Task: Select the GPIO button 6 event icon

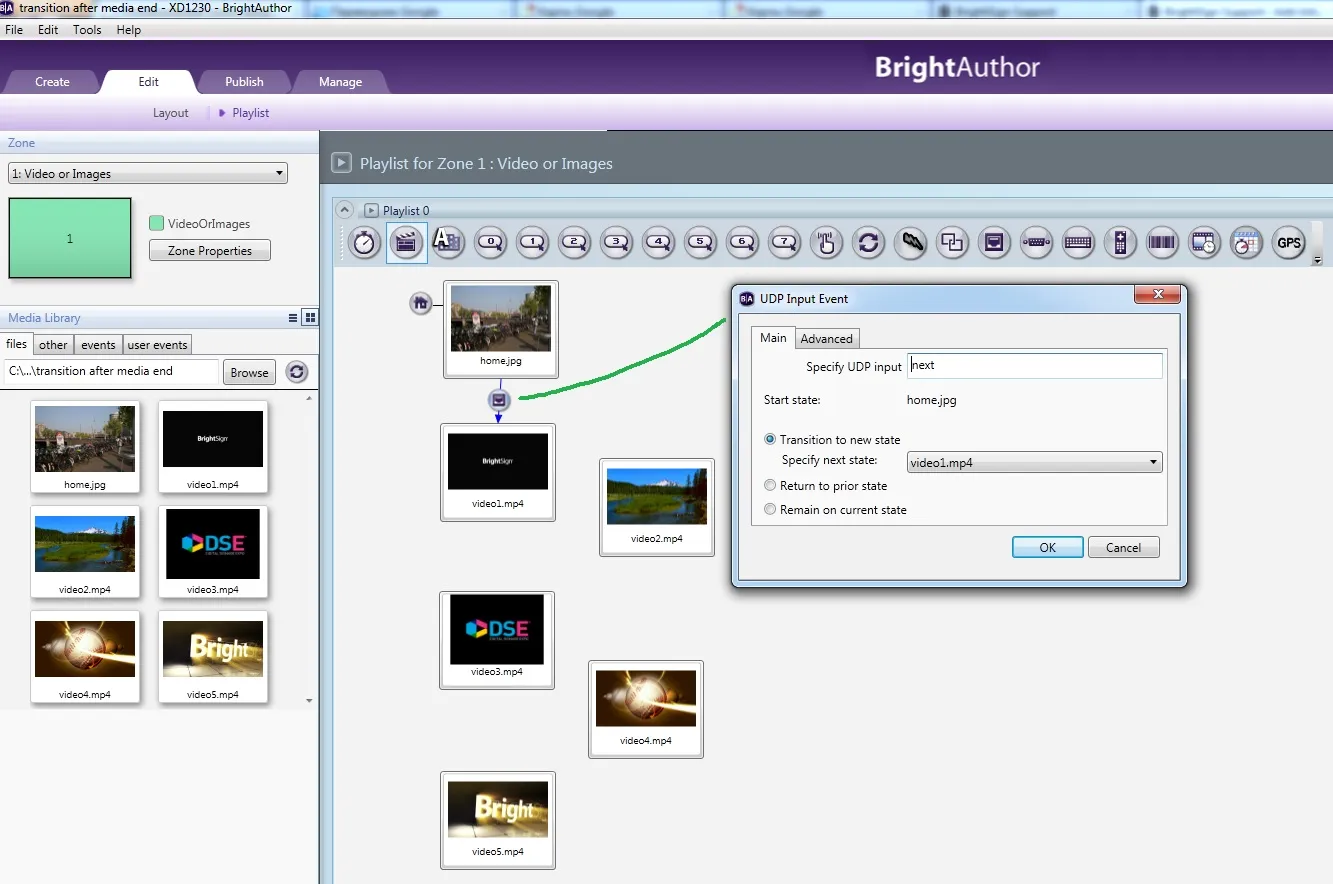Action: (742, 242)
